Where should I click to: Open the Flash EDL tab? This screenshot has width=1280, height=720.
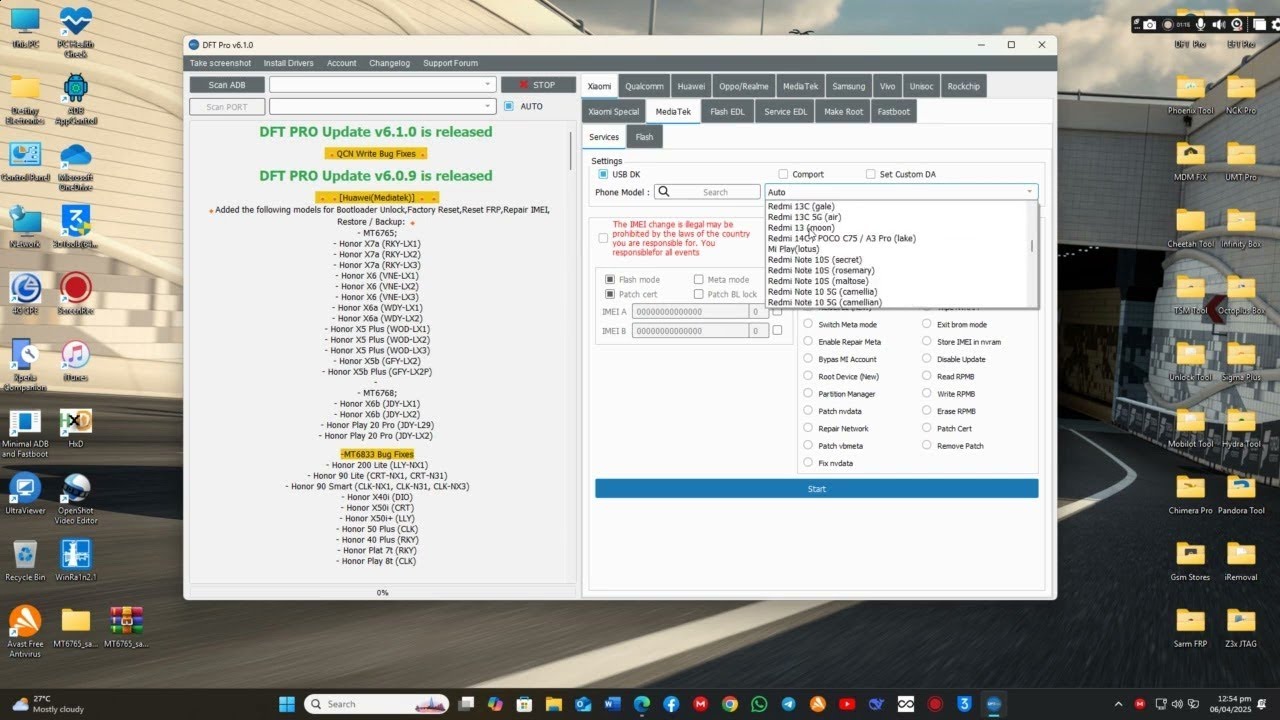tap(727, 112)
